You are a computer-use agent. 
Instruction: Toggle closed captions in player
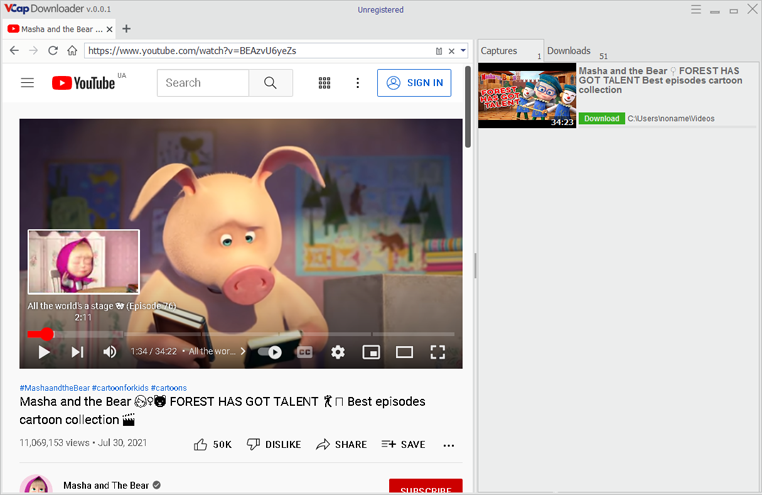(304, 352)
